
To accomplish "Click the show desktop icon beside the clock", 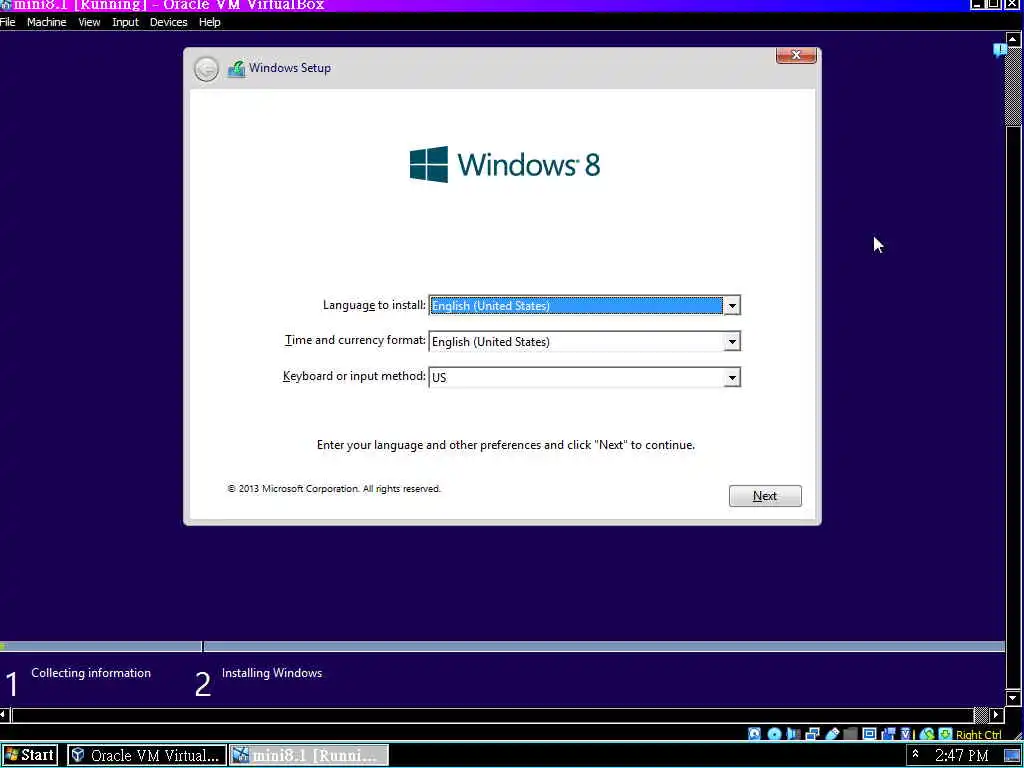I will [1012, 756].
